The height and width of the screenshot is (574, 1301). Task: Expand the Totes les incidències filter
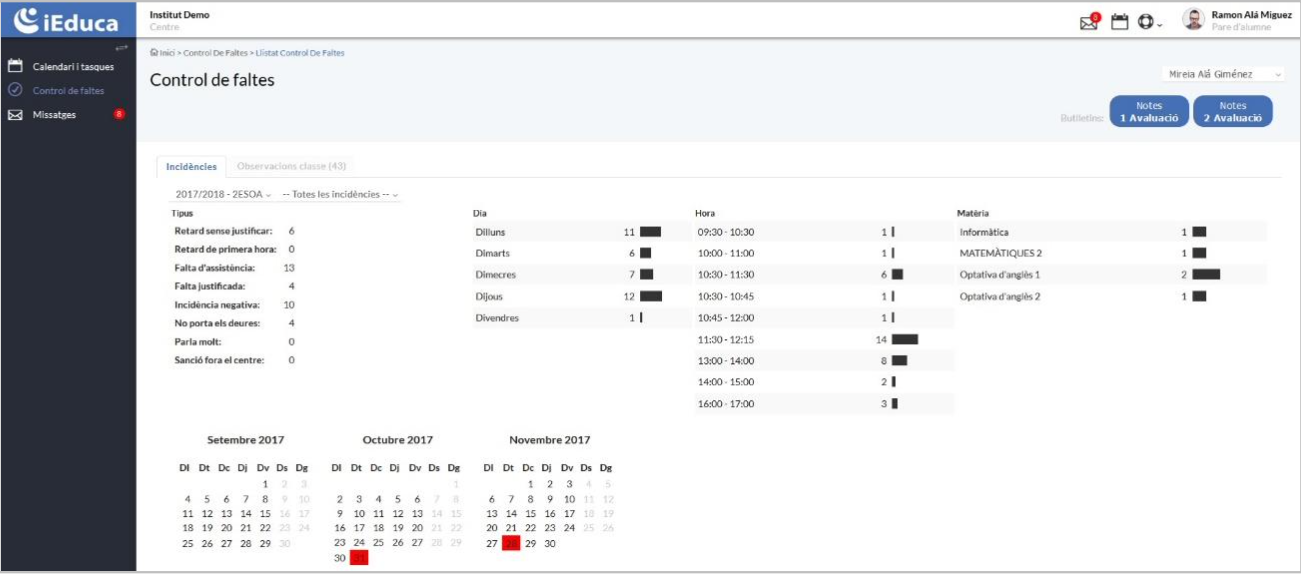pos(340,193)
